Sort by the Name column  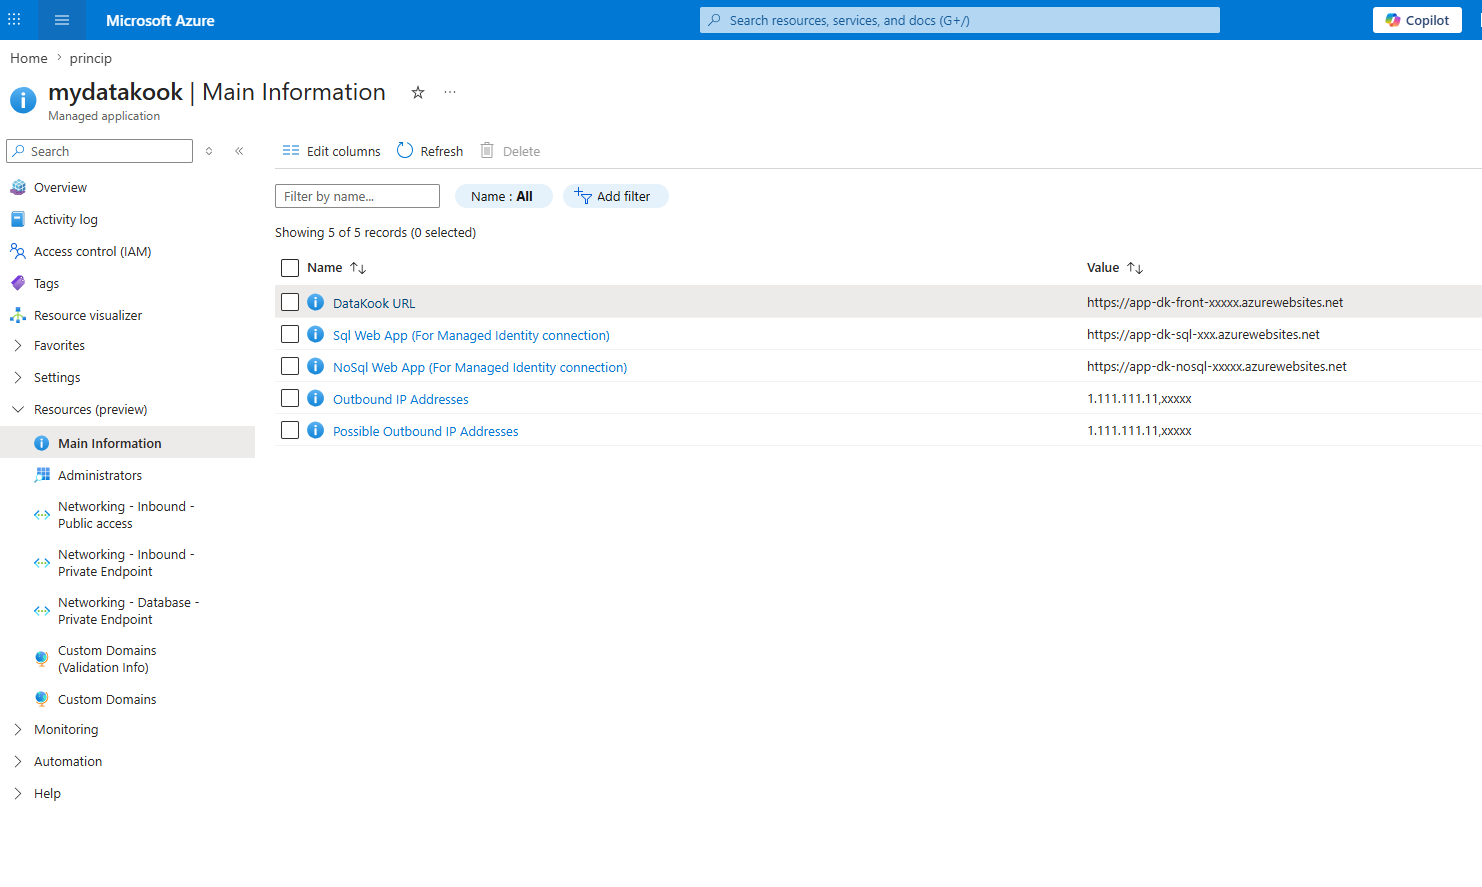(337, 268)
